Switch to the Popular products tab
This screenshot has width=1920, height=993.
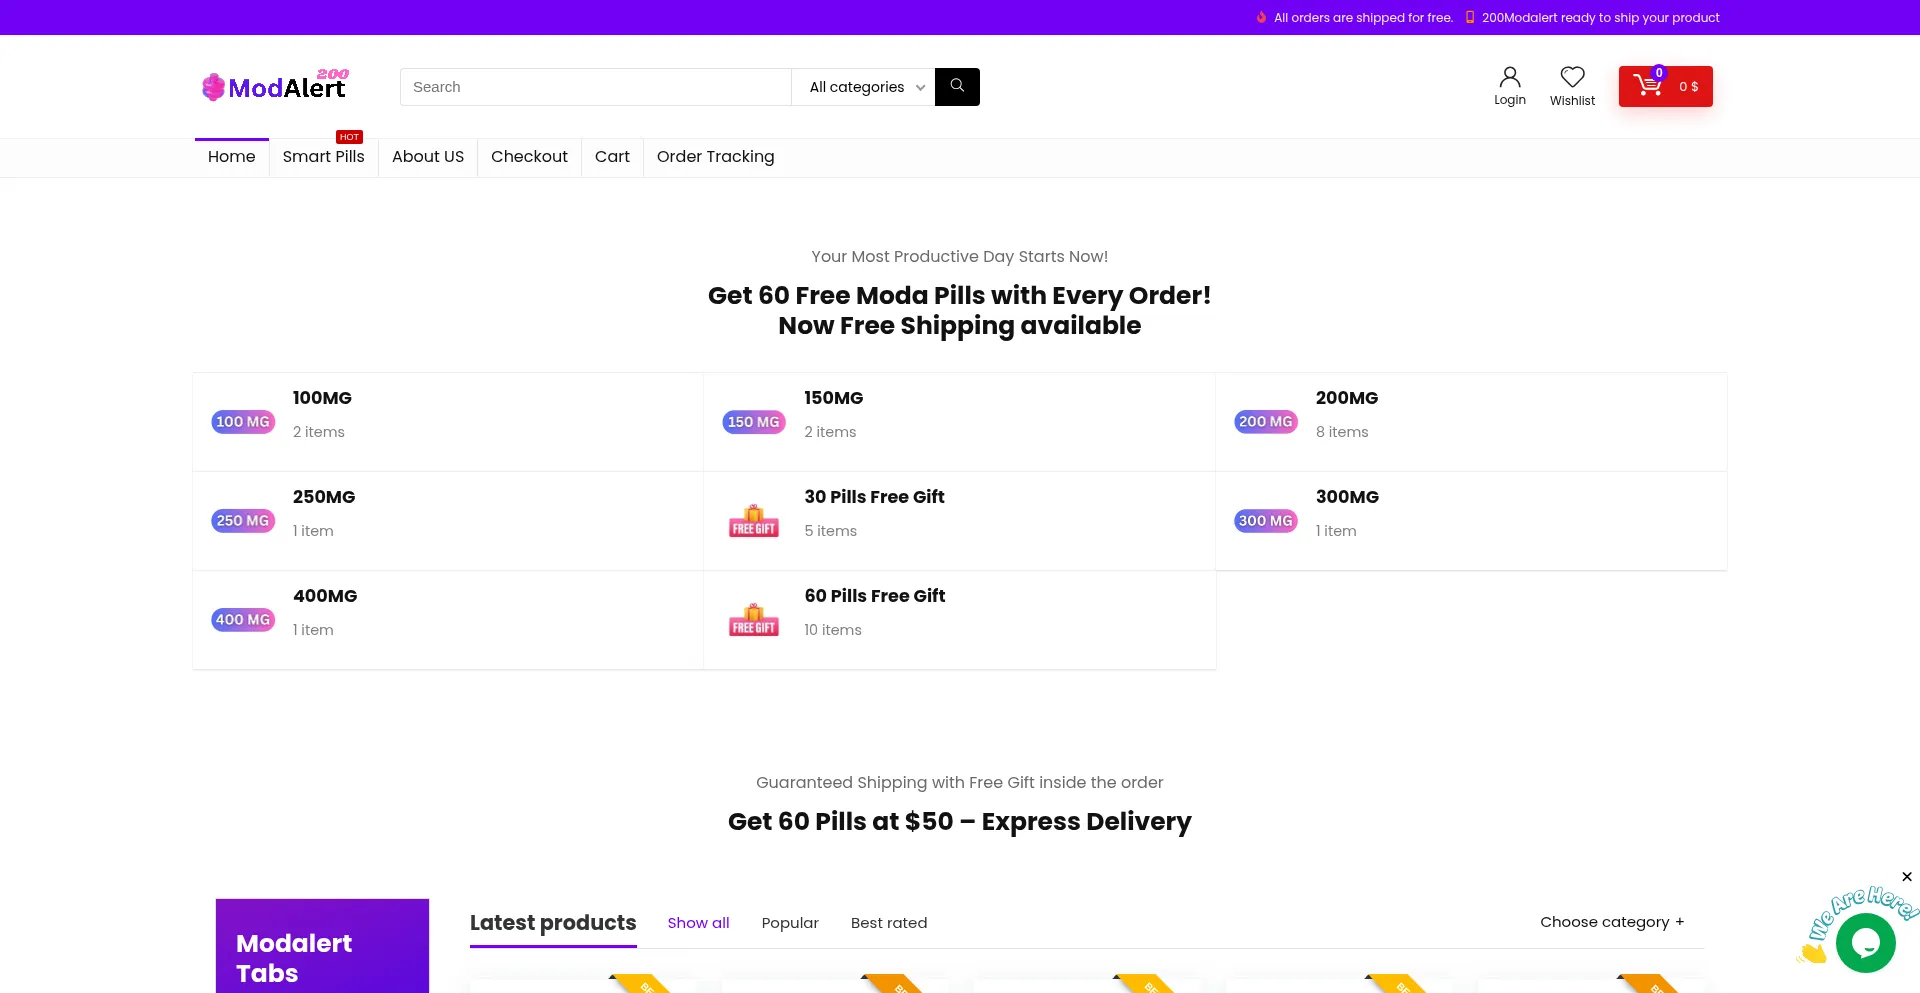[790, 923]
